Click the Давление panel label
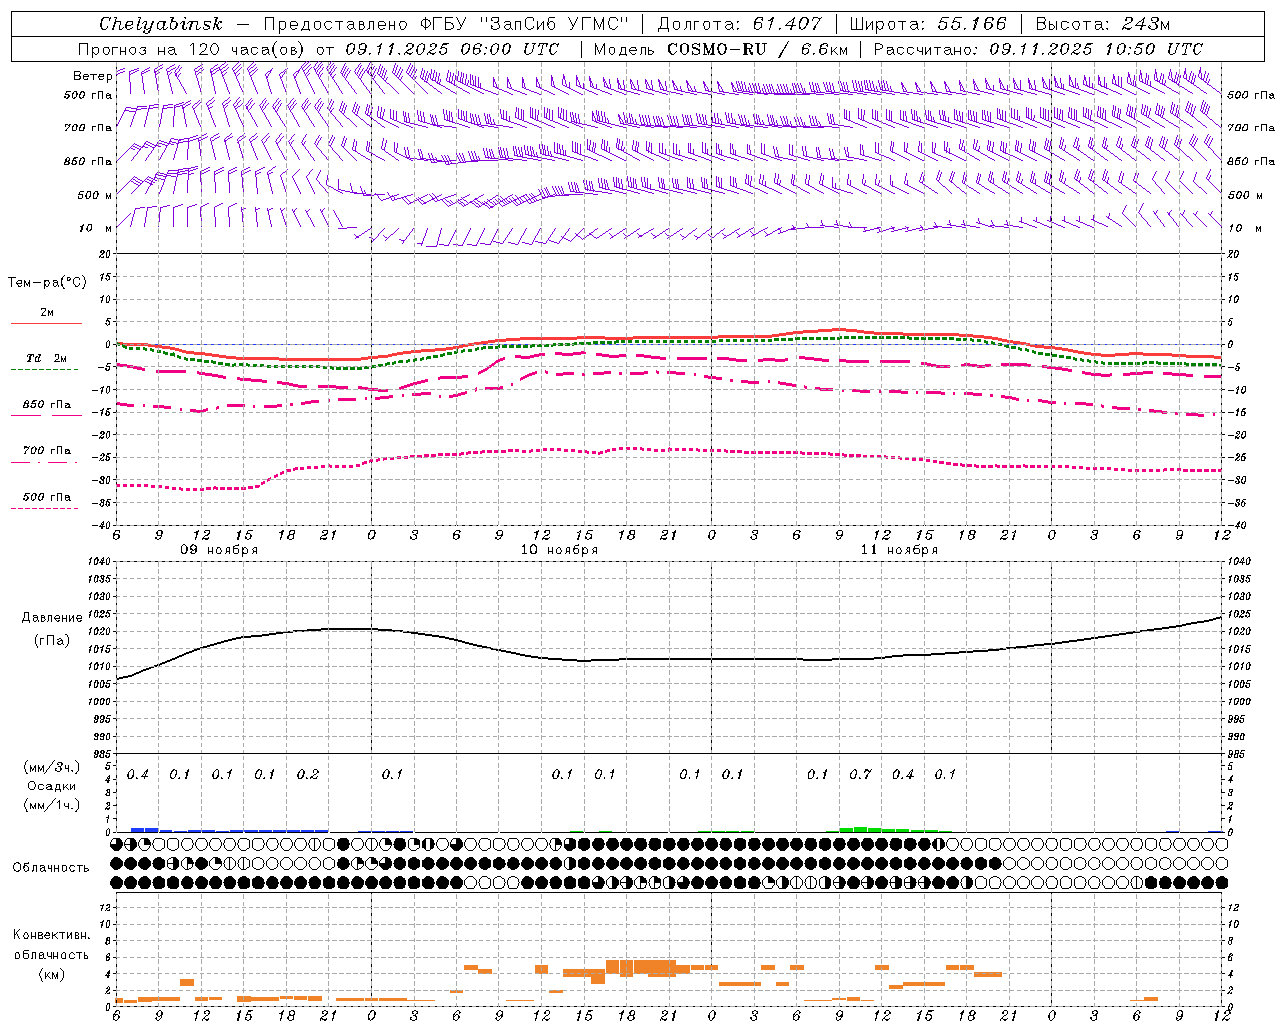Viewport: 1280px width, 1024px height. click(50, 618)
